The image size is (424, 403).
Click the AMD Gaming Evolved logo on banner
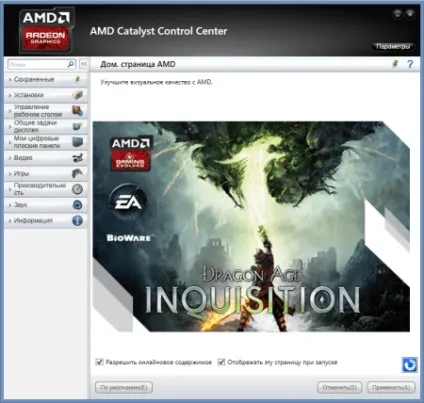point(131,153)
